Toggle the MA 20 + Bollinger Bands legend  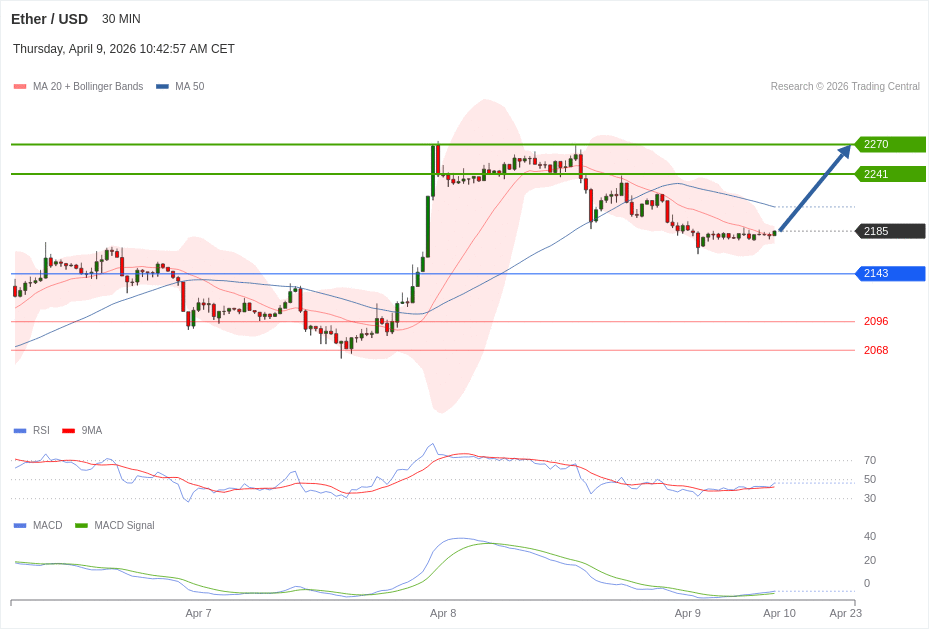pos(87,87)
